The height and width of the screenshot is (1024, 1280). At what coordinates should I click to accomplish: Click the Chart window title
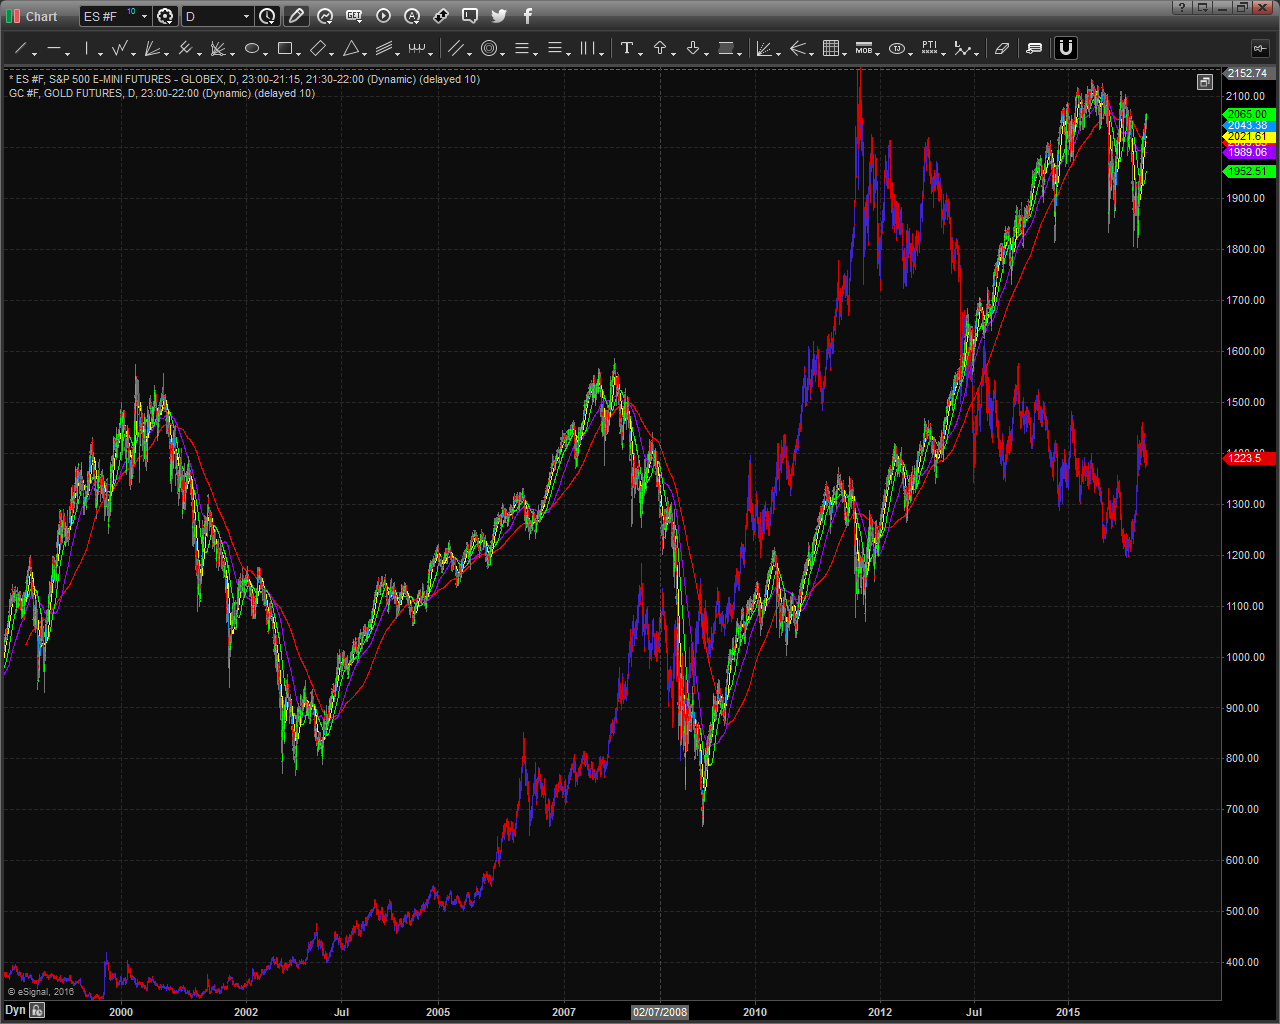(x=41, y=16)
